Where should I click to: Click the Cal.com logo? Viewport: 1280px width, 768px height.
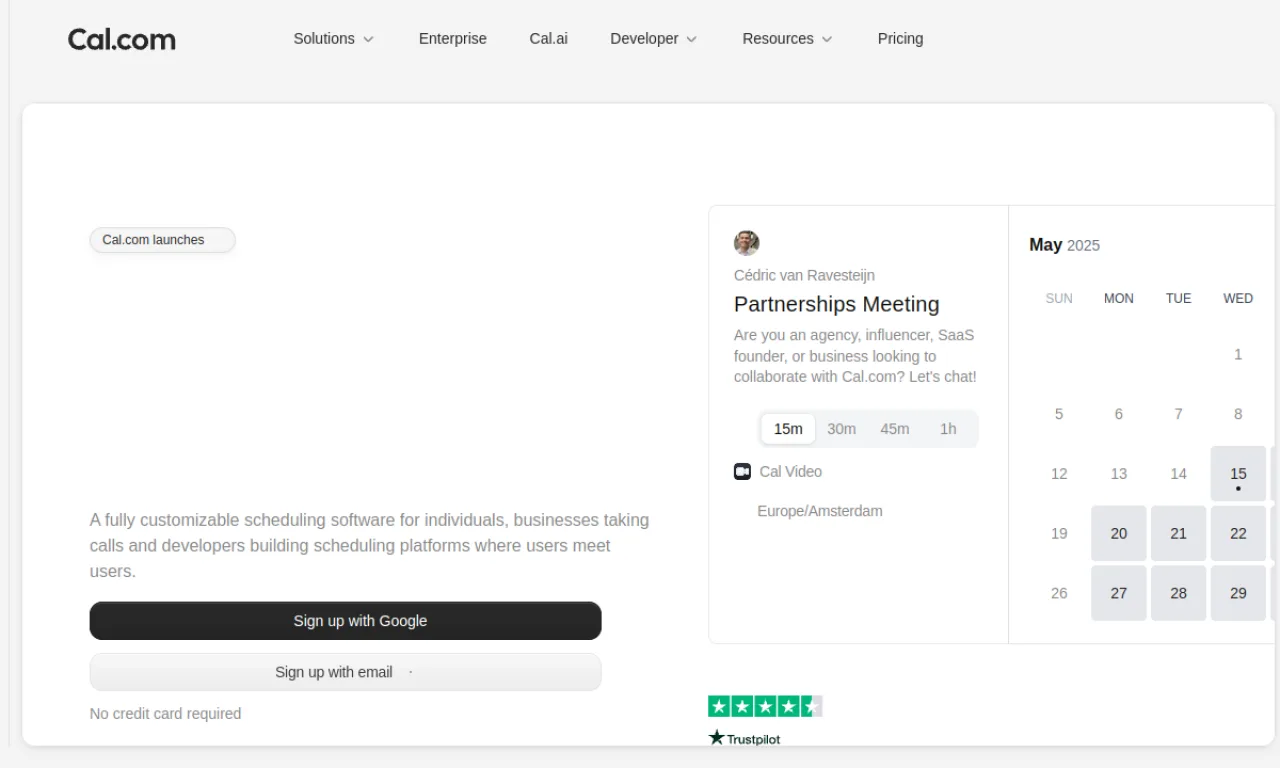[x=122, y=39]
